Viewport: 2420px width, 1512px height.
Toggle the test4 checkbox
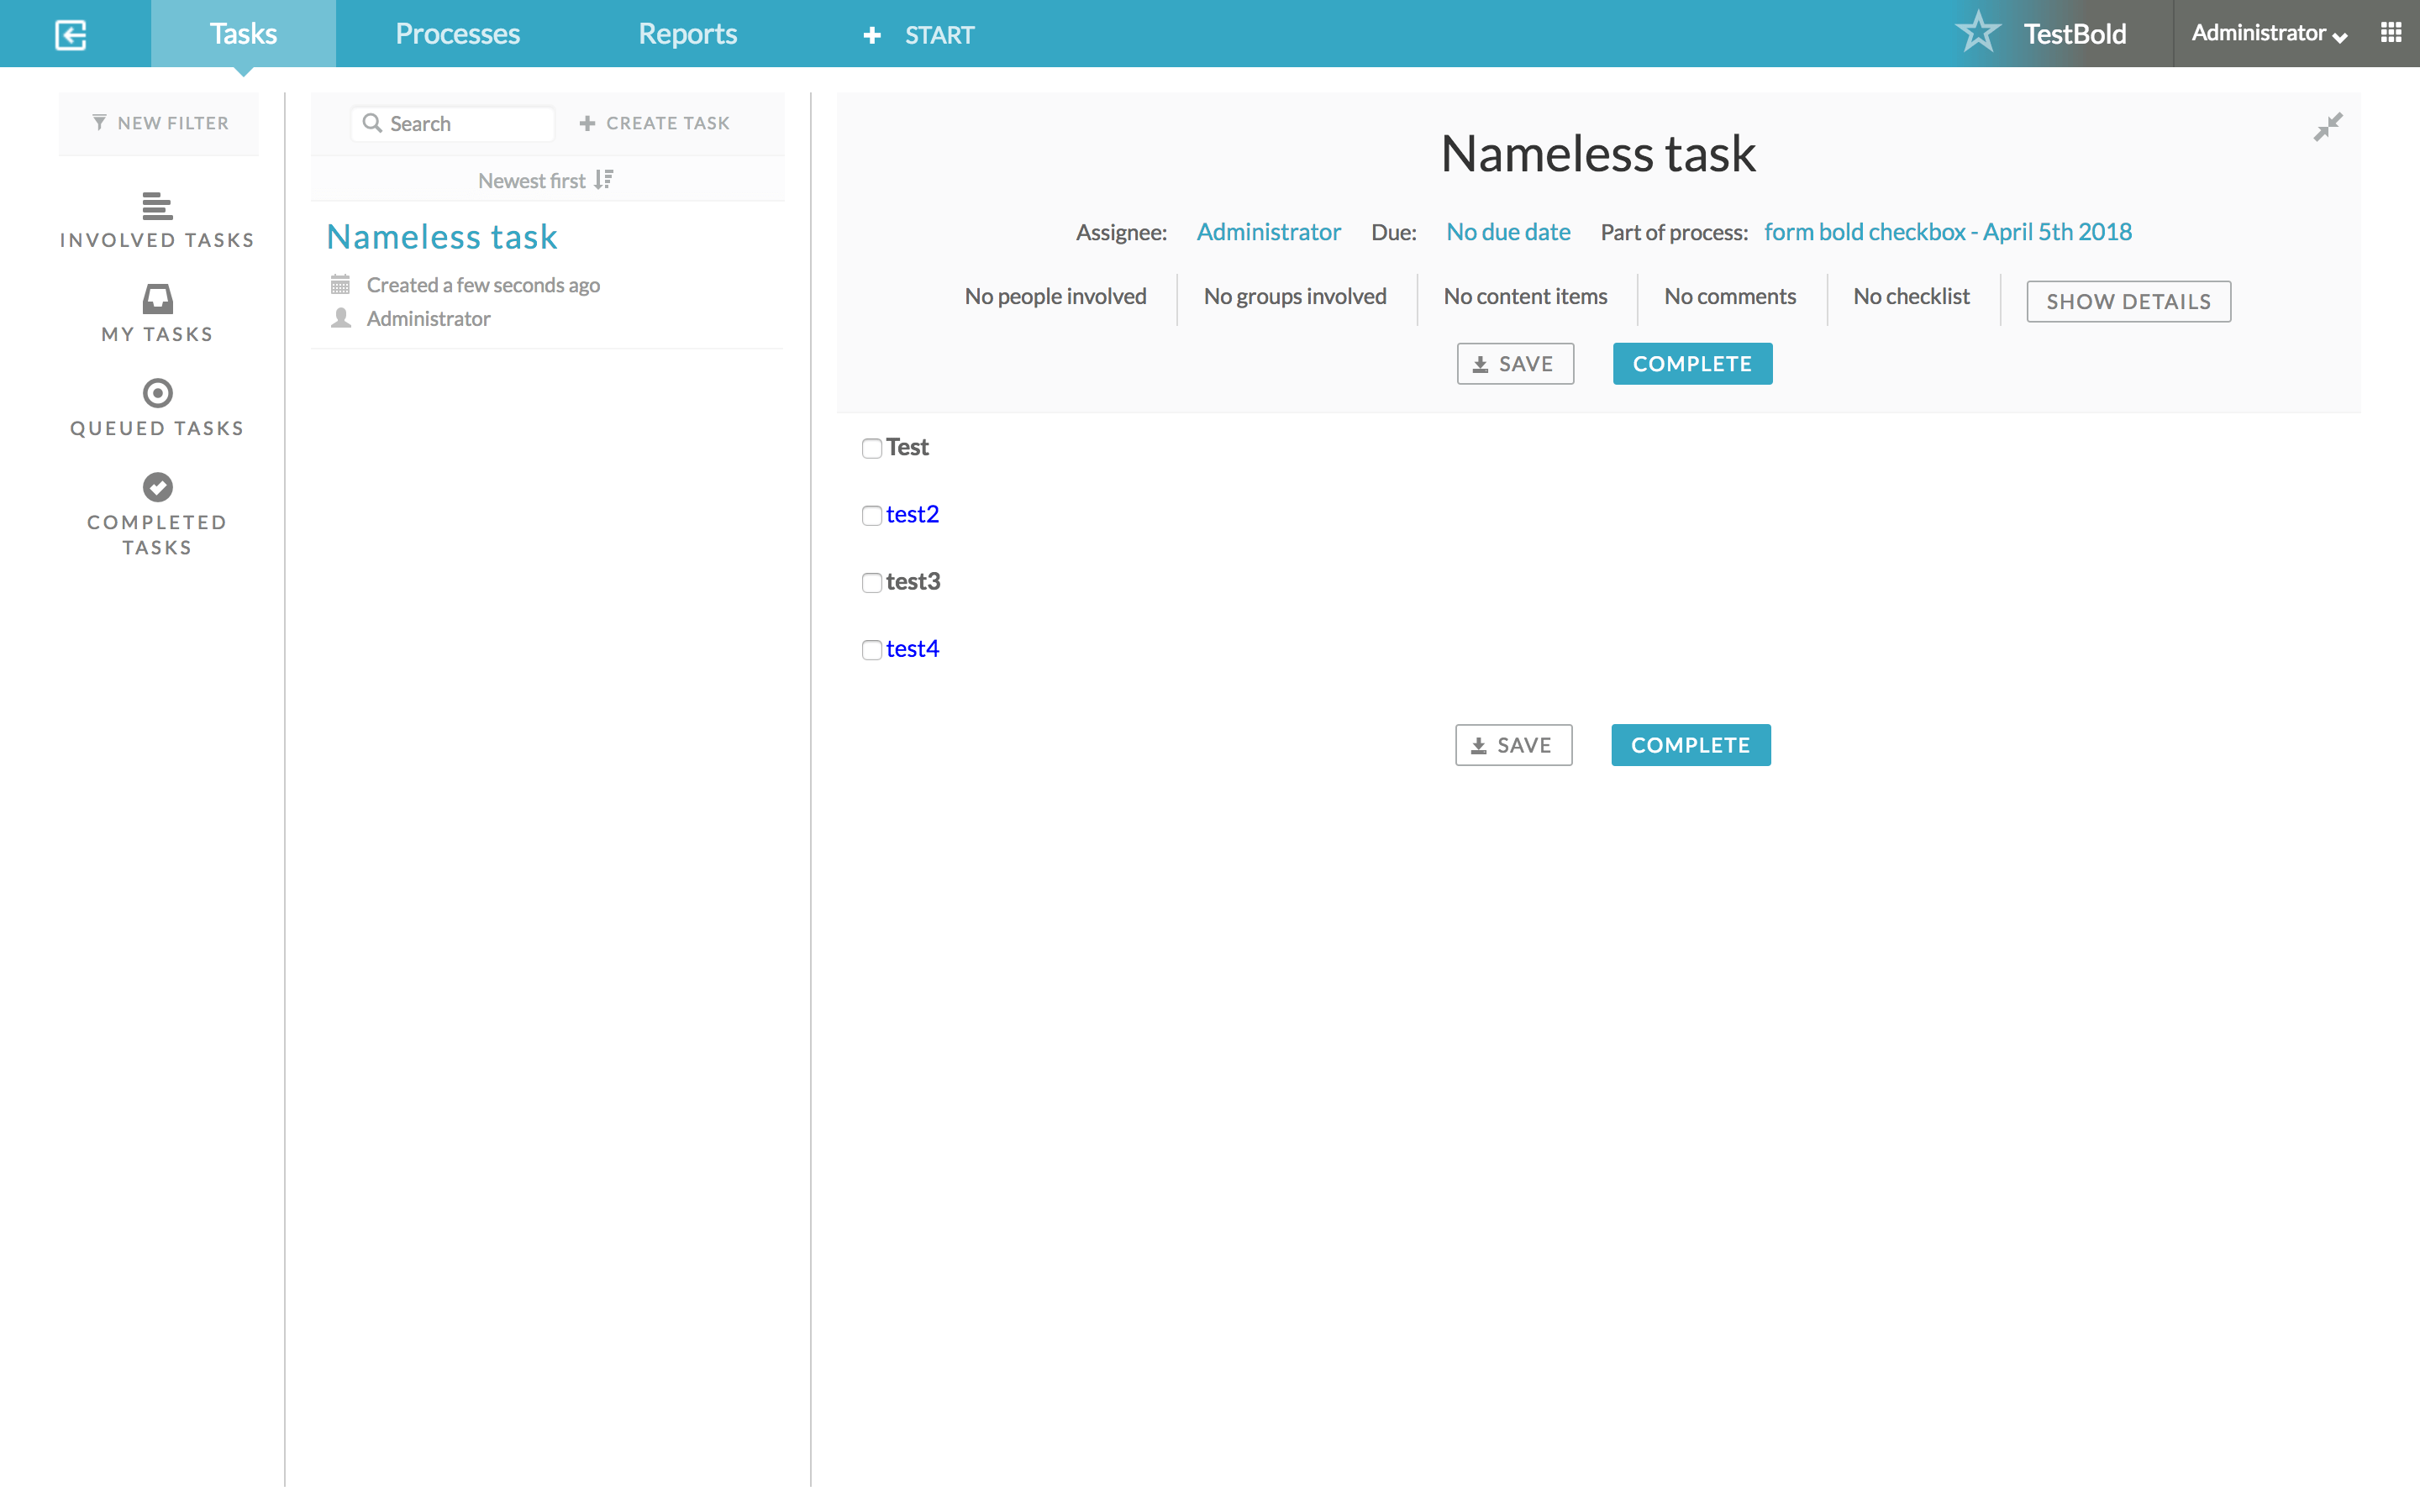[x=871, y=650]
